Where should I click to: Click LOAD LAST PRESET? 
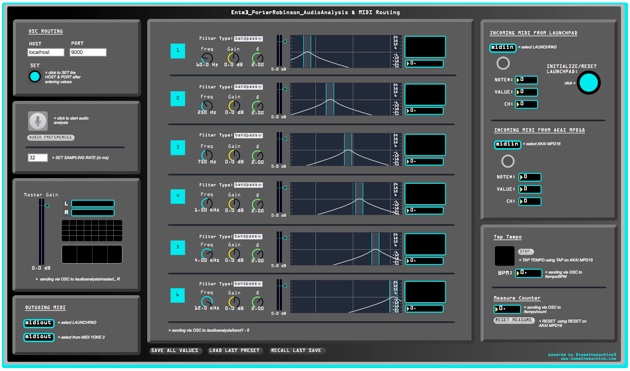click(x=234, y=351)
